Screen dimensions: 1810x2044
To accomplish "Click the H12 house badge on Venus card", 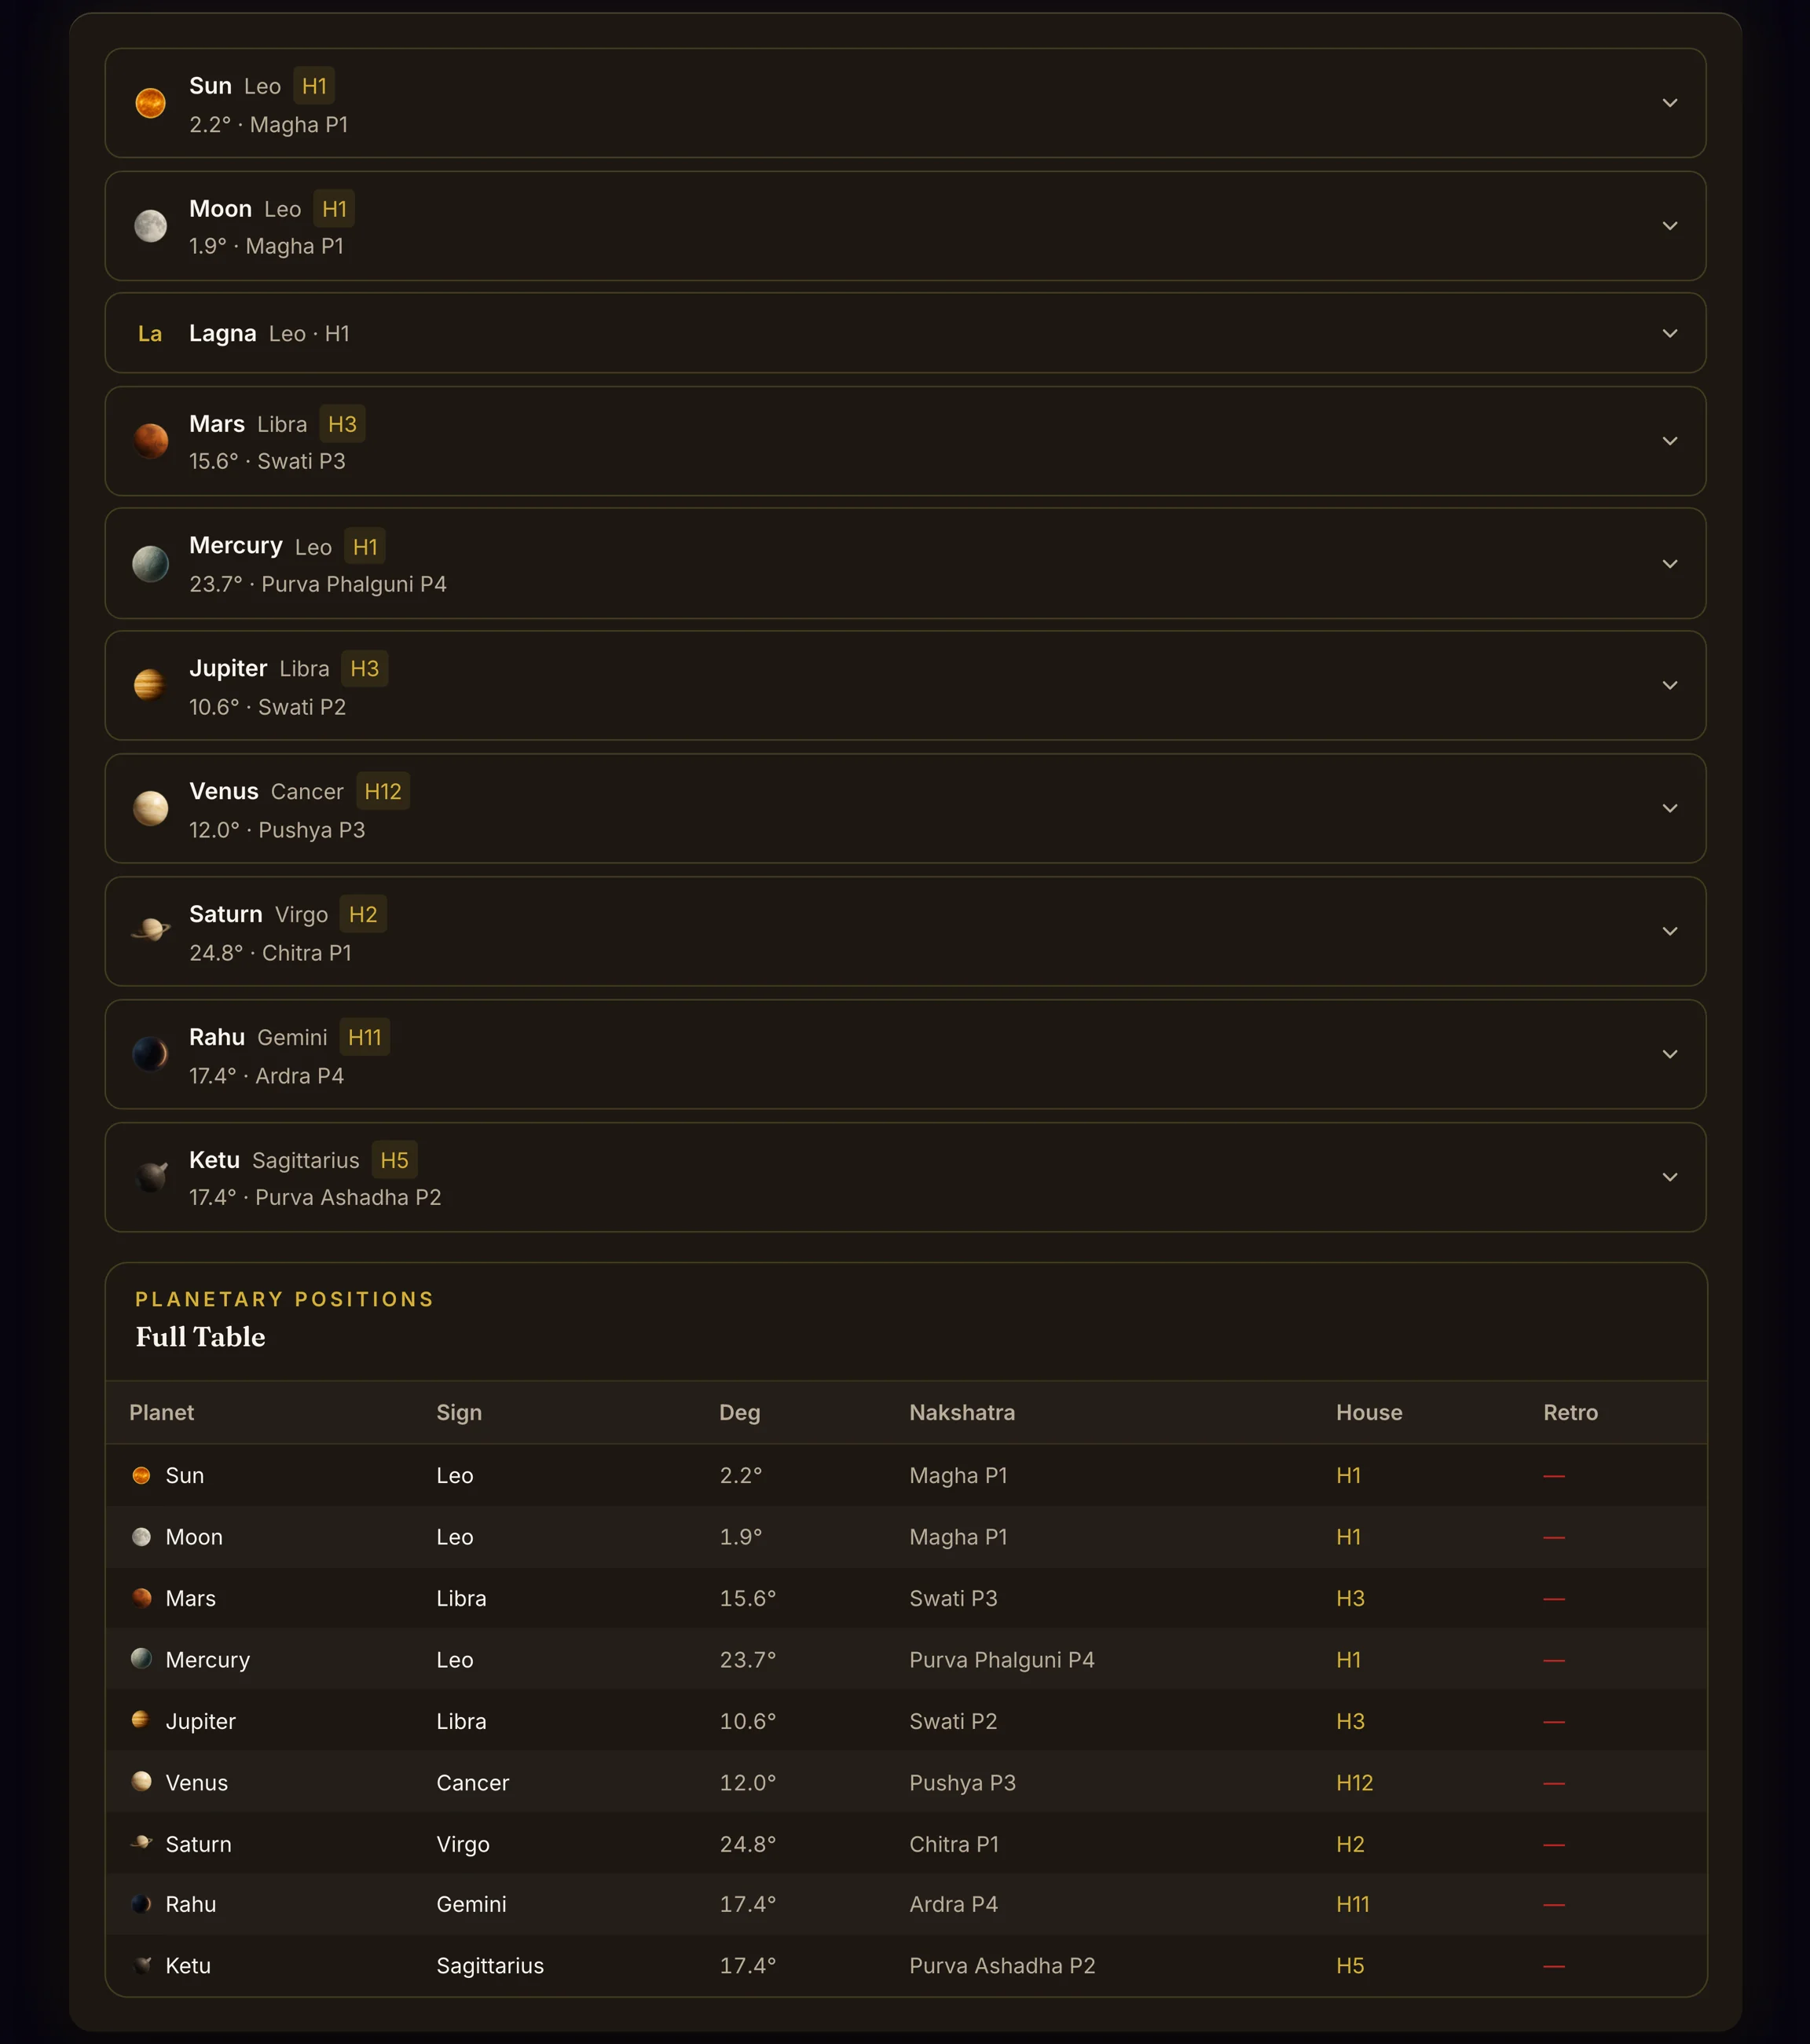I will [383, 792].
